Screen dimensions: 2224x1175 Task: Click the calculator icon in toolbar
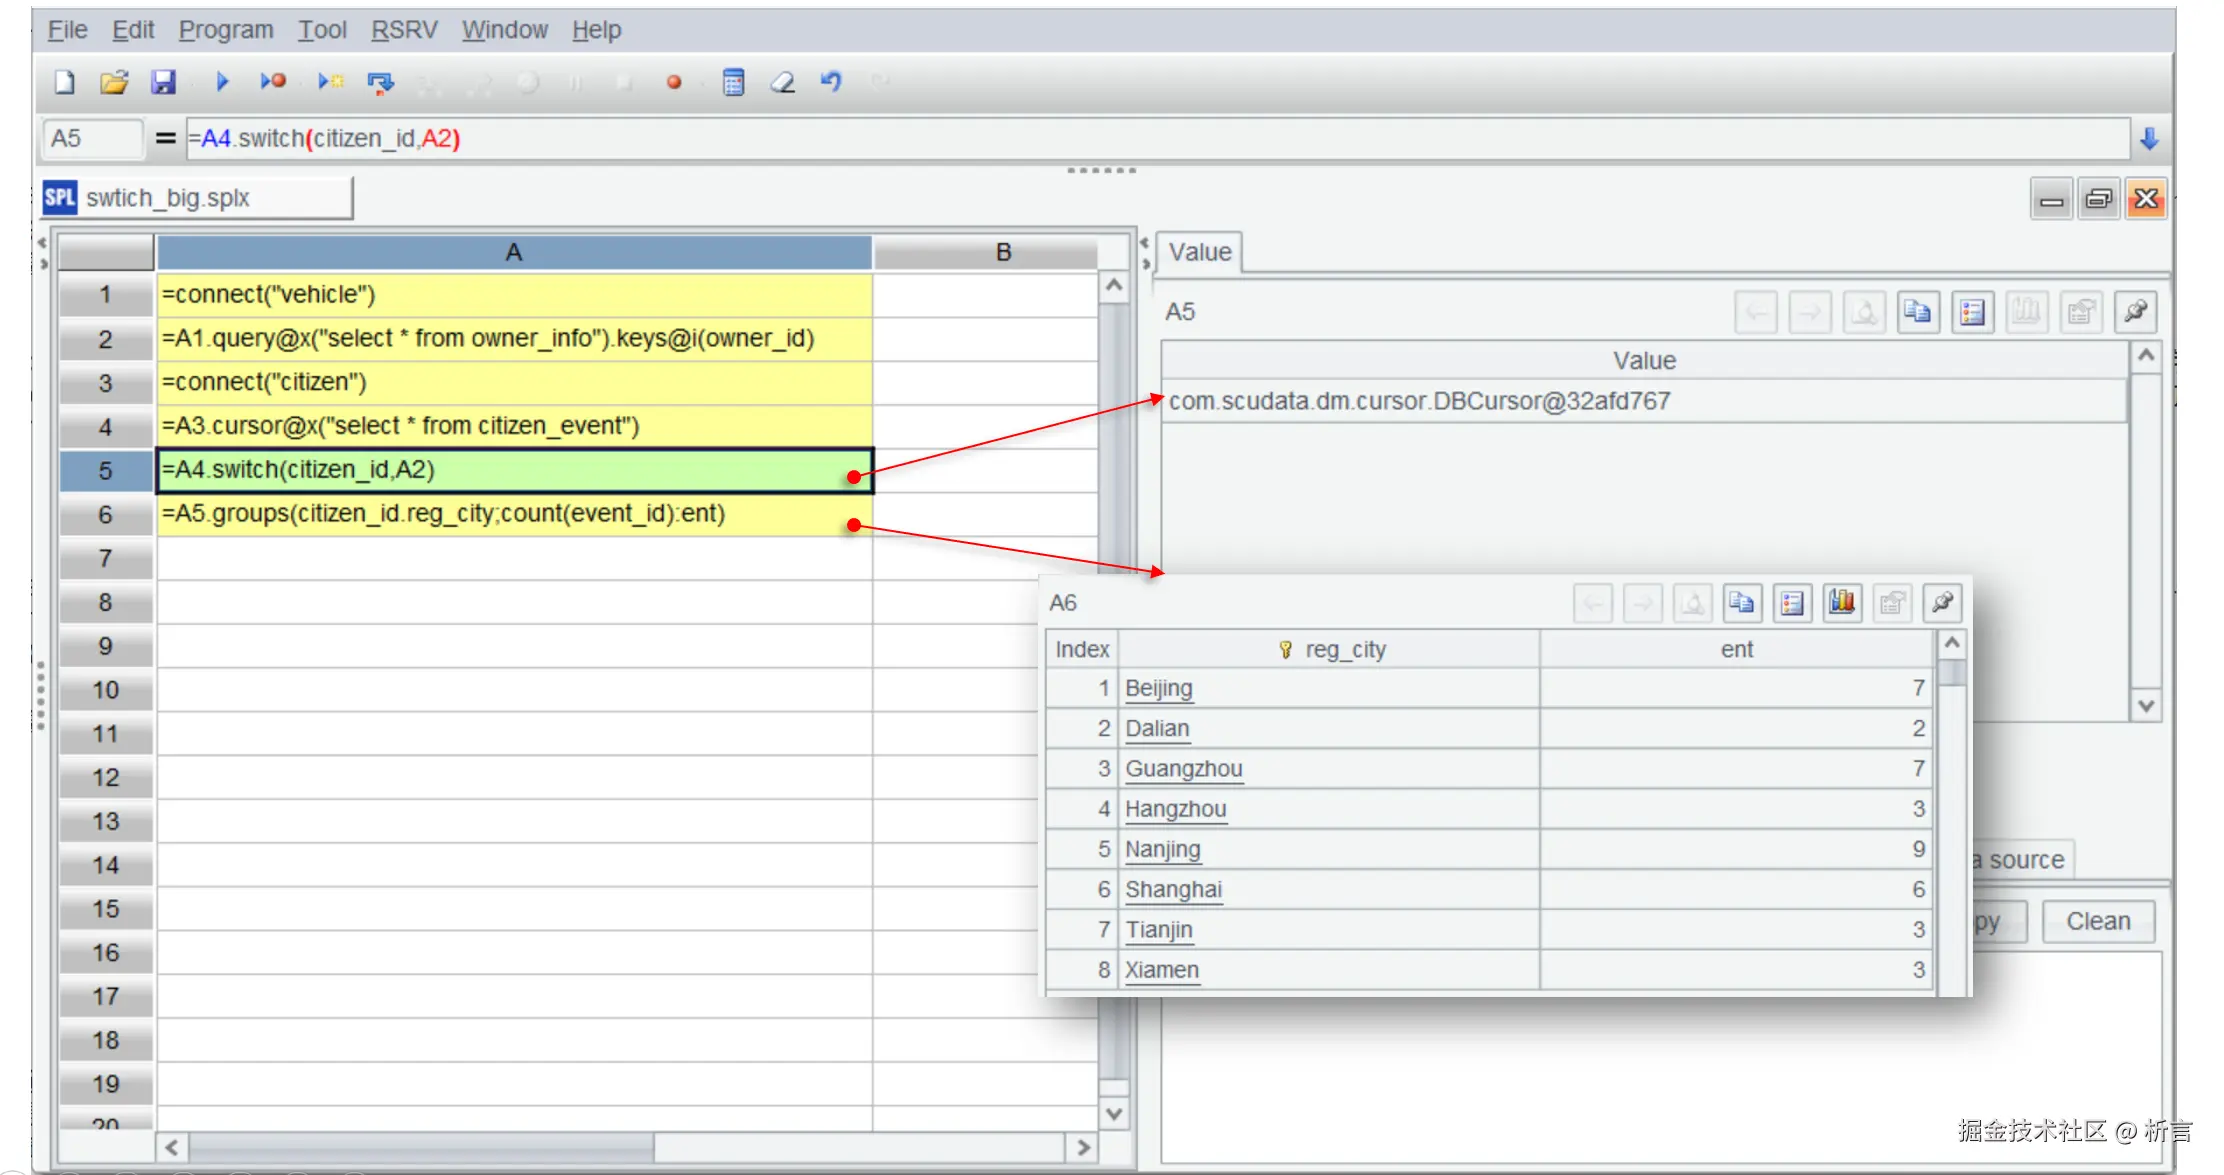tap(733, 82)
